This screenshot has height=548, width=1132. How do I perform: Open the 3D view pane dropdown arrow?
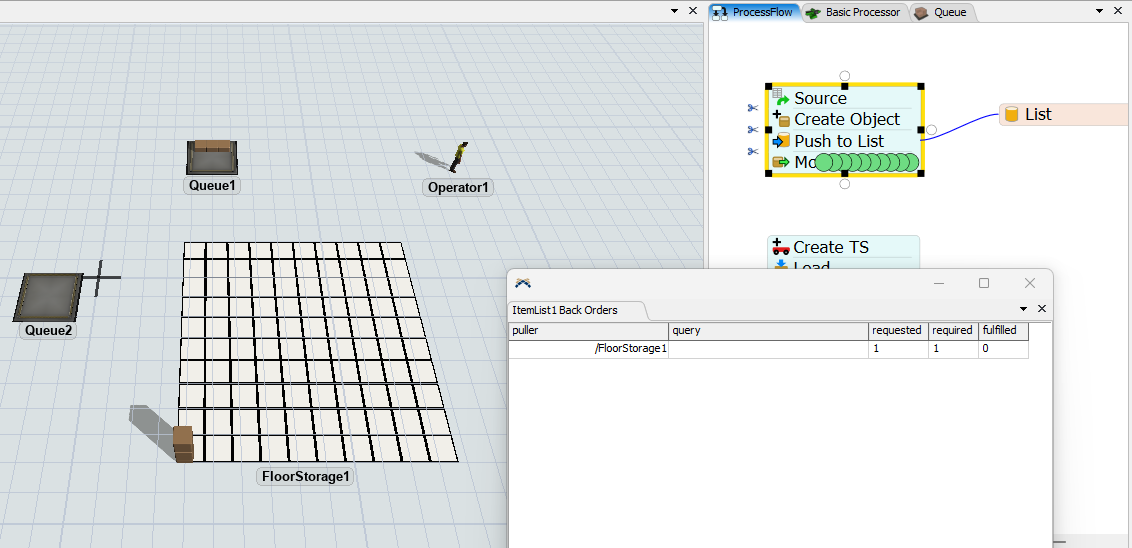pyautogui.click(x=674, y=11)
